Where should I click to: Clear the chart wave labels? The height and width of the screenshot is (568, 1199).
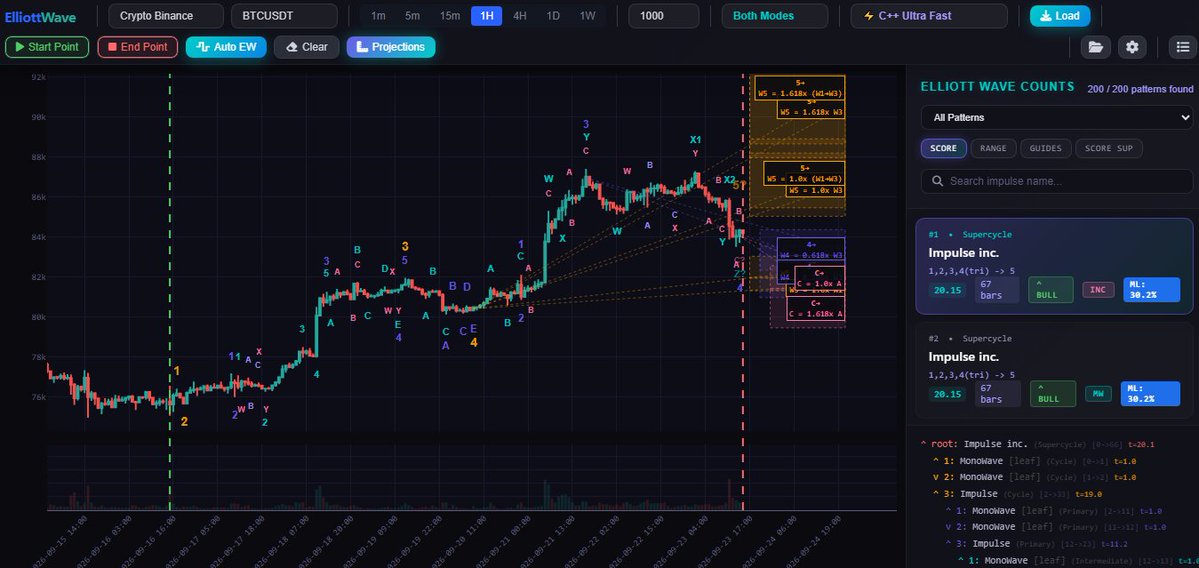point(307,47)
